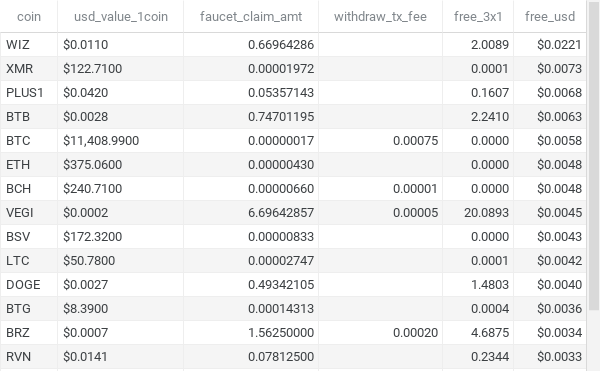The width and height of the screenshot is (600, 371).
Task: Select the RVN coin cell
Action: pos(29,357)
